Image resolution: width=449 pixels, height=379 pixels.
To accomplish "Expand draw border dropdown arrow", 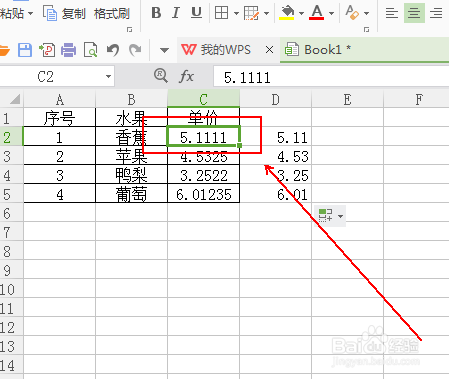I will [x=266, y=14].
